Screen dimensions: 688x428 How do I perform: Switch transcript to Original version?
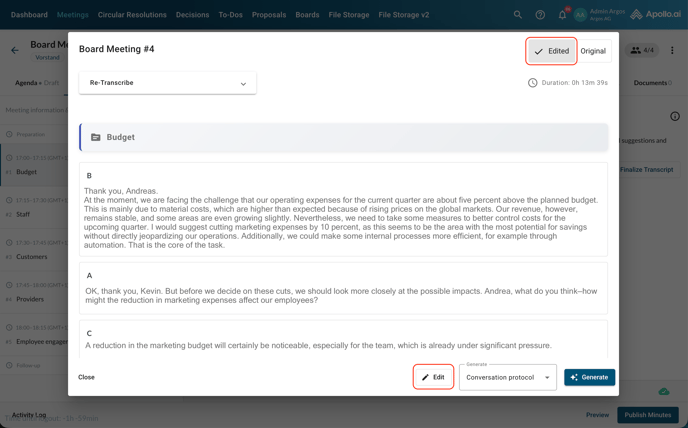pos(593,51)
